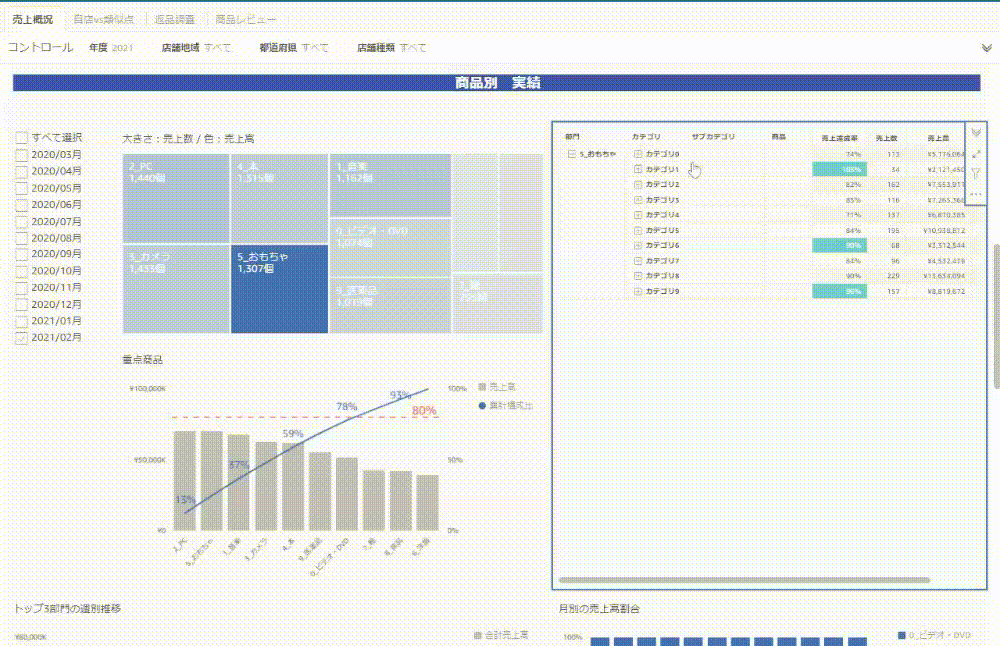Check the 2020/06月 checkbox
The height and width of the screenshot is (646, 1000).
point(22,205)
